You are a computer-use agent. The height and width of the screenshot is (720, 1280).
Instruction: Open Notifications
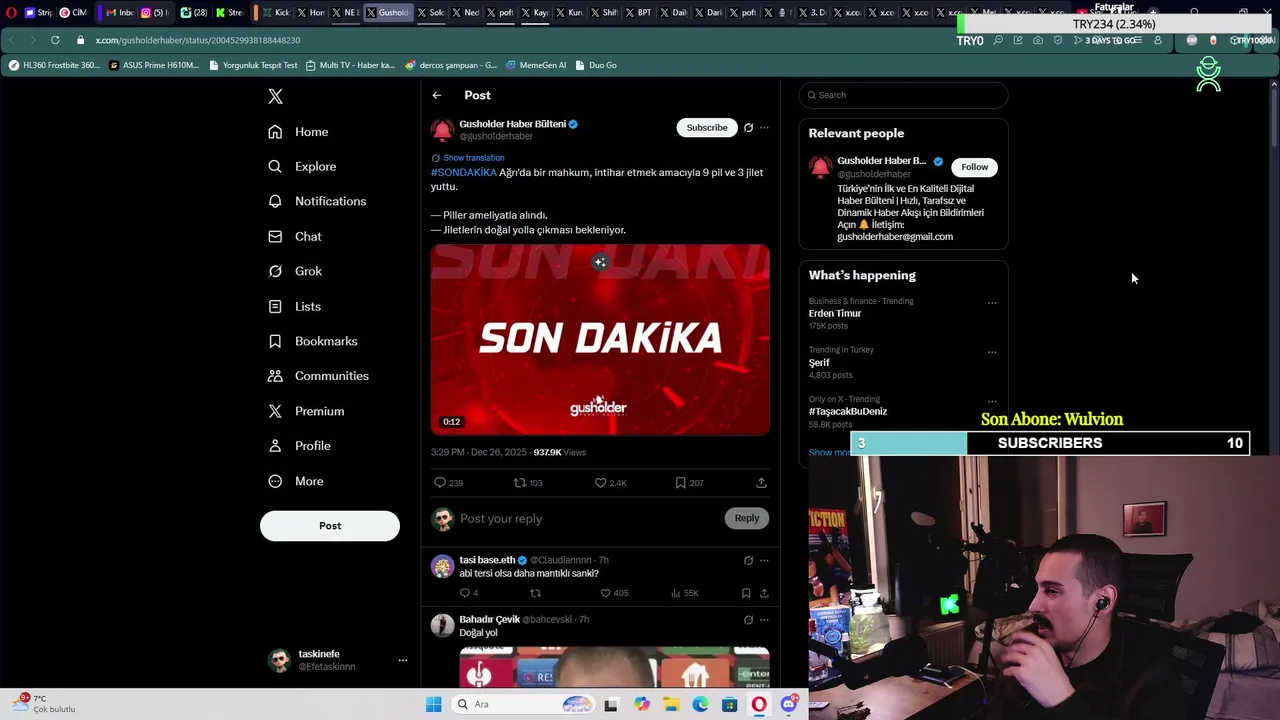(x=317, y=201)
